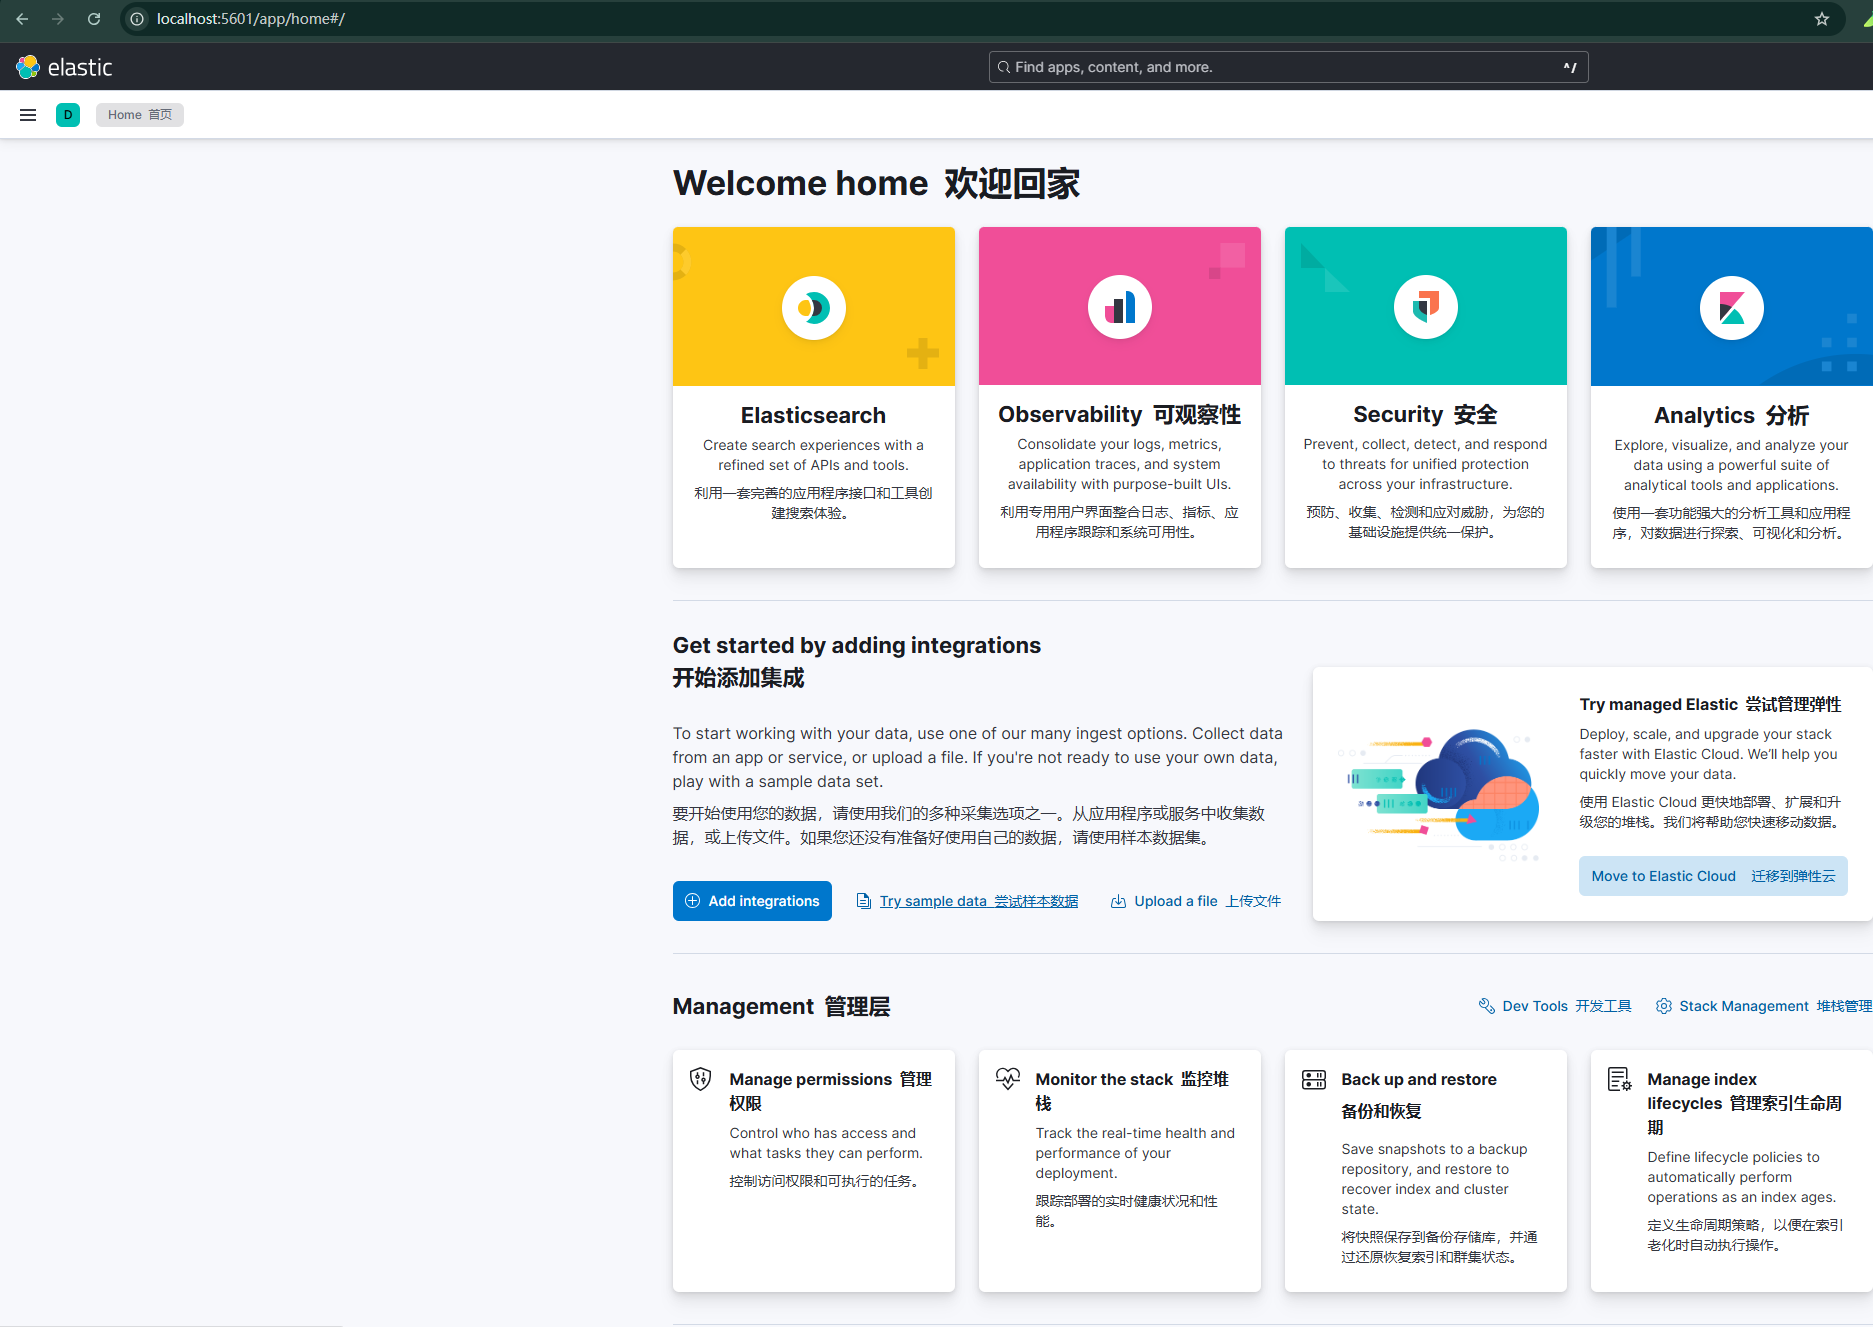Open the Back up and restore card
The height and width of the screenshot is (1327, 1873).
pos(1425,1170)
